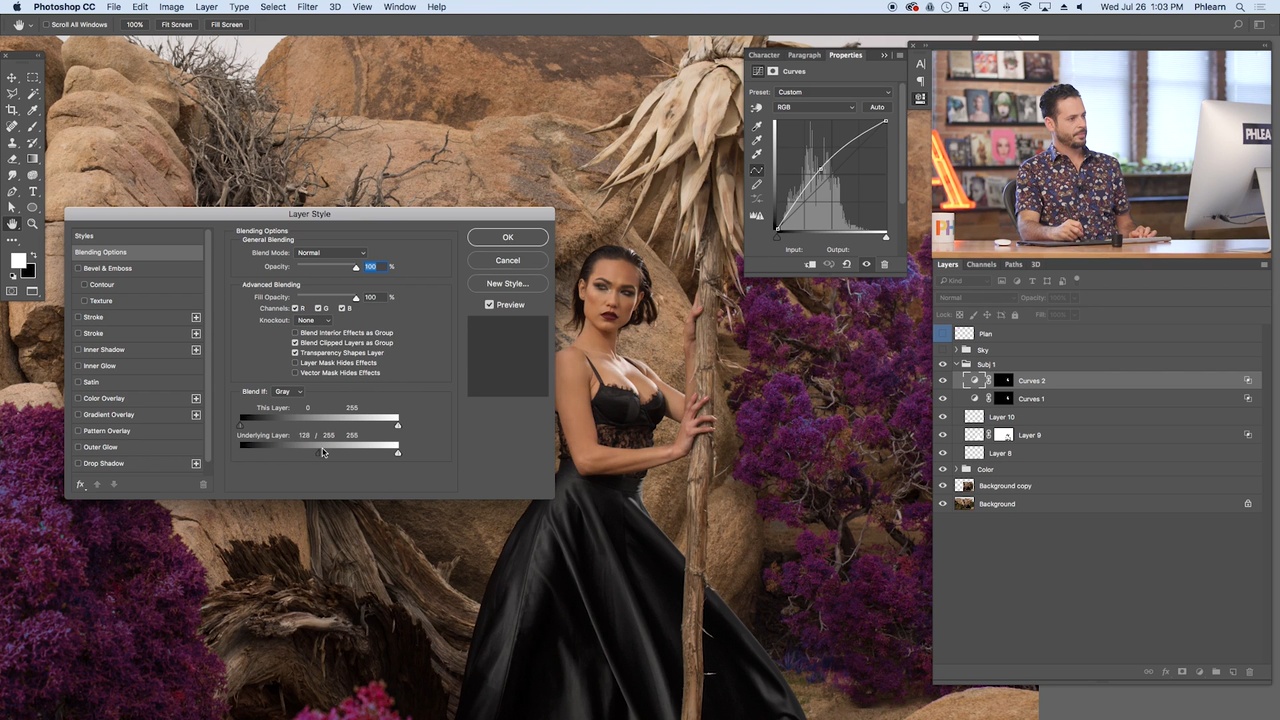Toggle Curves adjustment visibility in Properties

866,264
